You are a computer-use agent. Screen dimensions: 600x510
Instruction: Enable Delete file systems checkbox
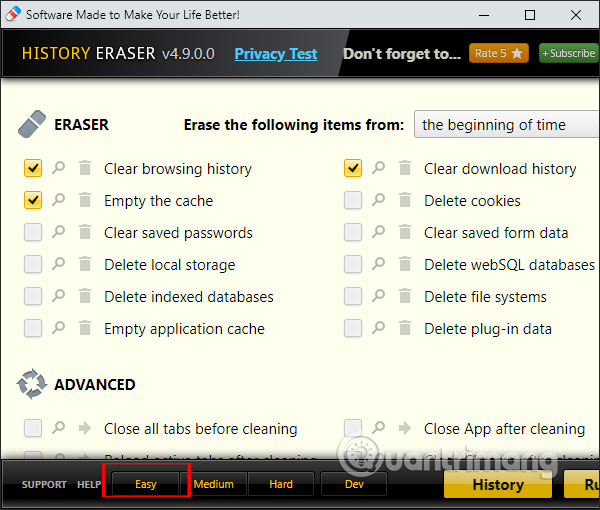click(x=353, y=297)
